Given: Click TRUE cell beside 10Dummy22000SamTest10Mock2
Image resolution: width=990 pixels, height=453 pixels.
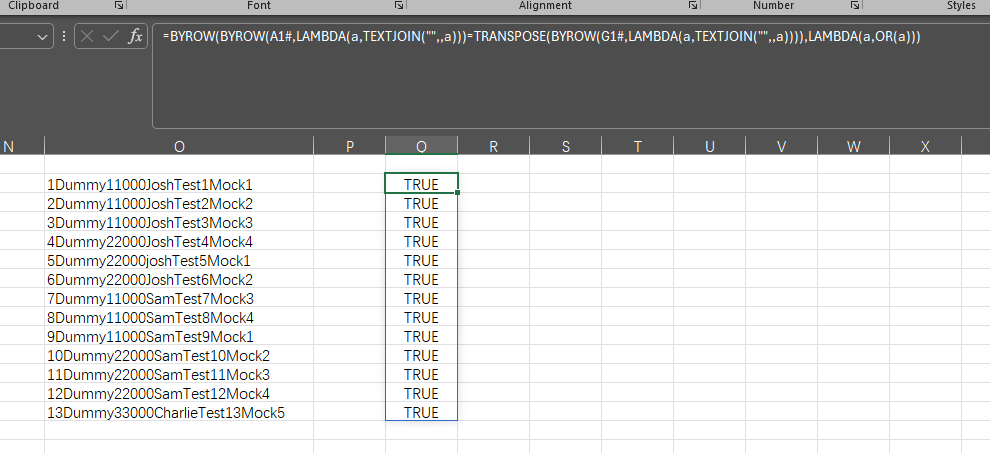Looking at the screenshot, I should (x=421, y=355).
